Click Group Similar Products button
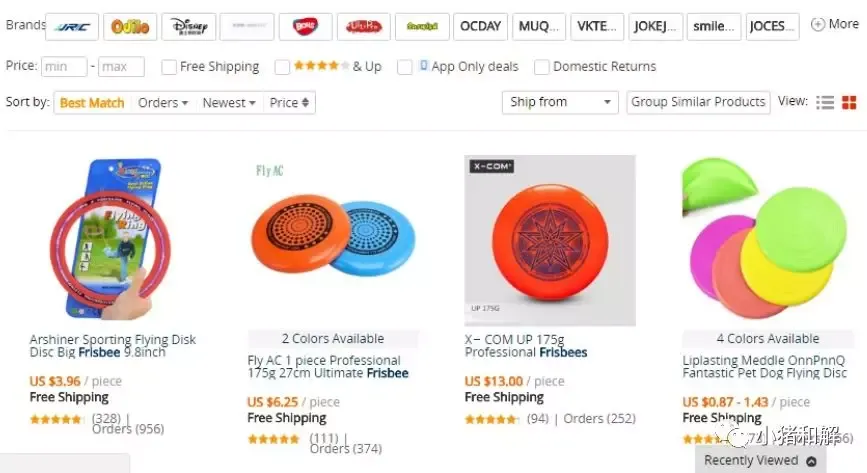867x473 pixels. (x=698, y=102)
